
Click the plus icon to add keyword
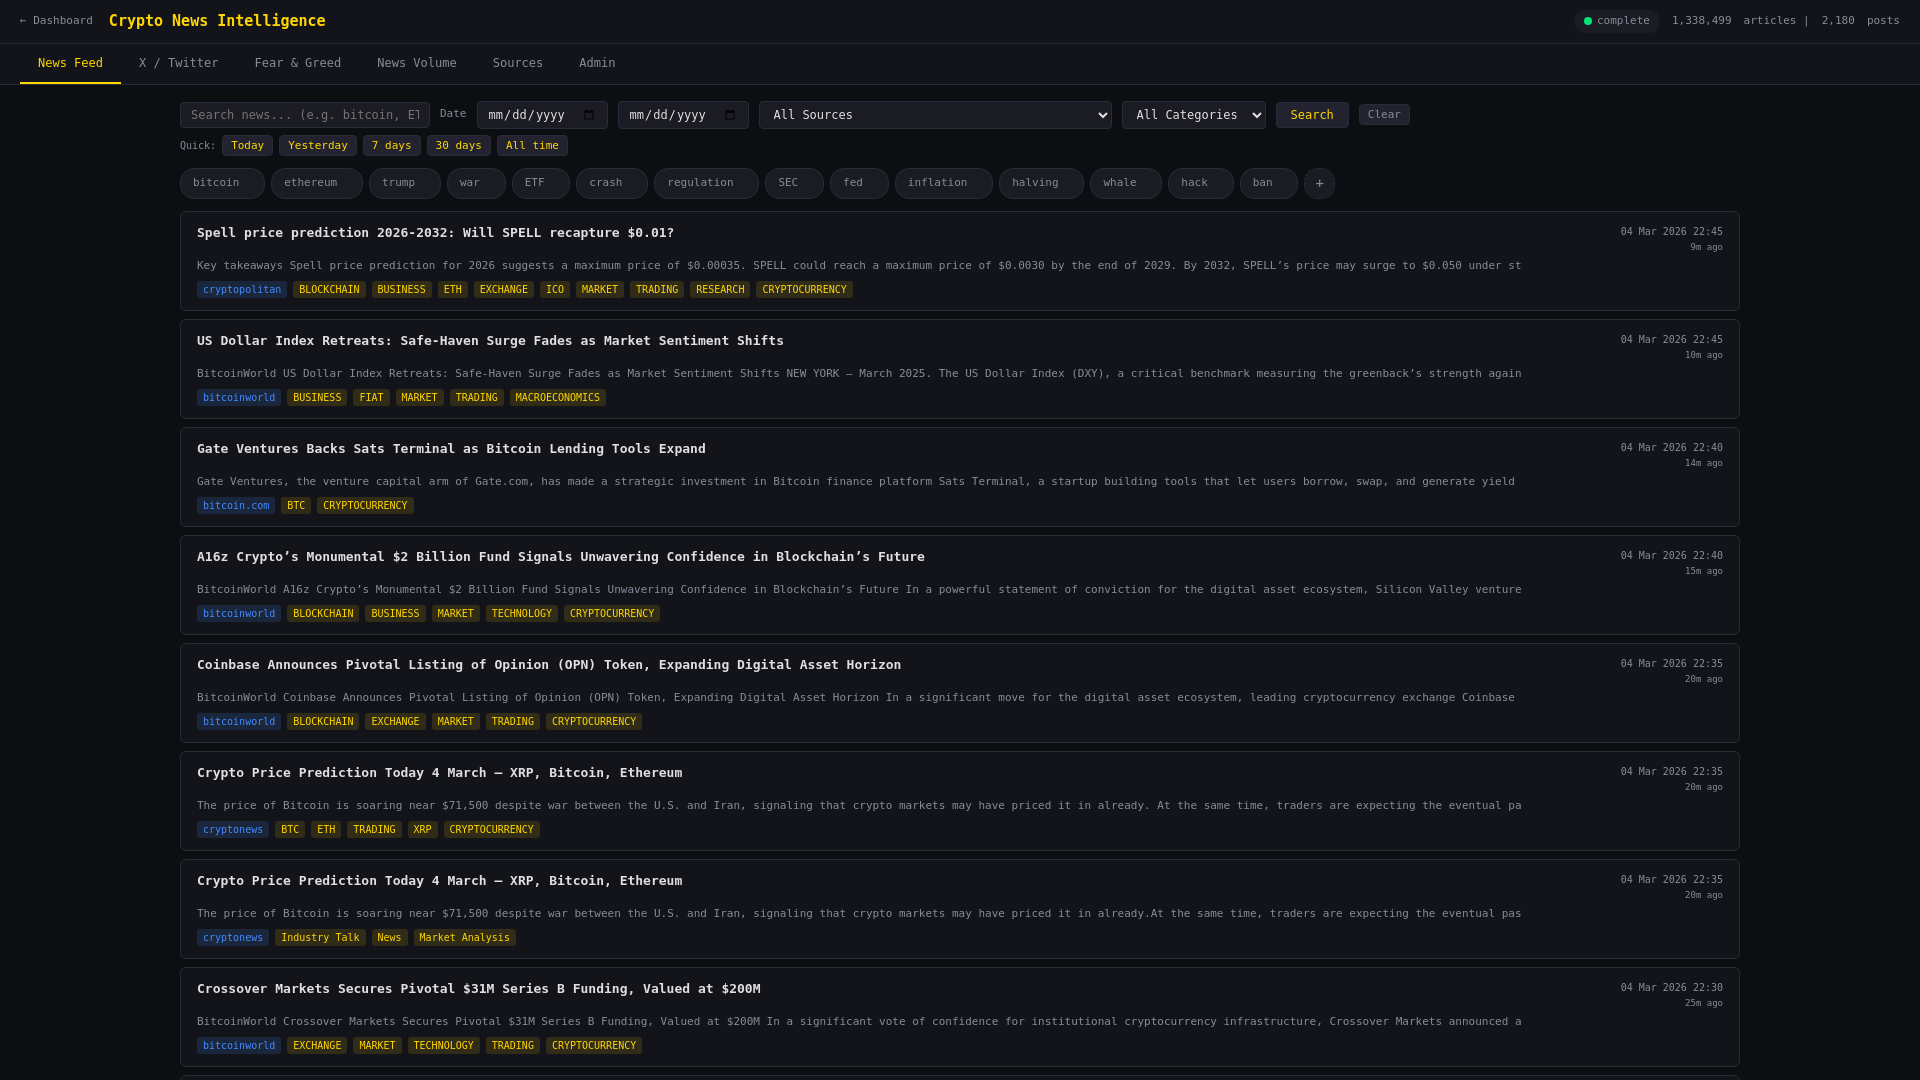1319,183
